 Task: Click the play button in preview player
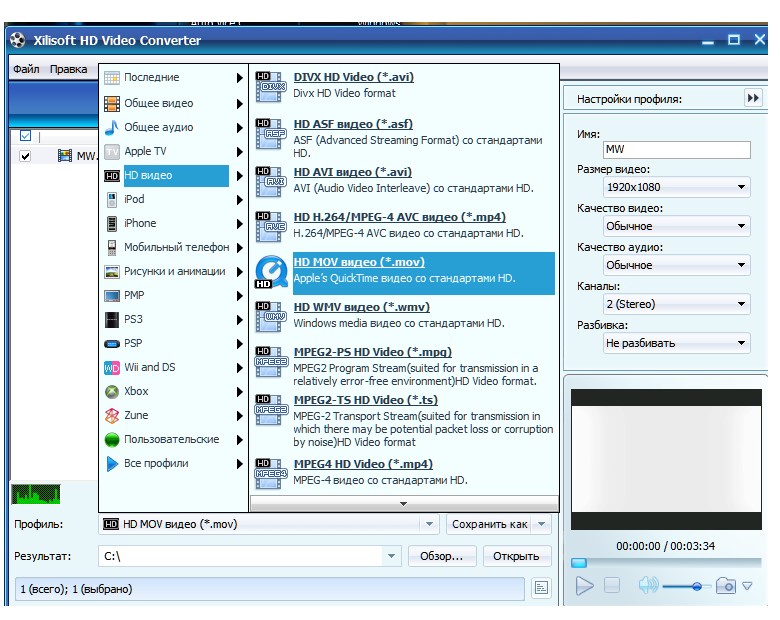pos(585,586)
